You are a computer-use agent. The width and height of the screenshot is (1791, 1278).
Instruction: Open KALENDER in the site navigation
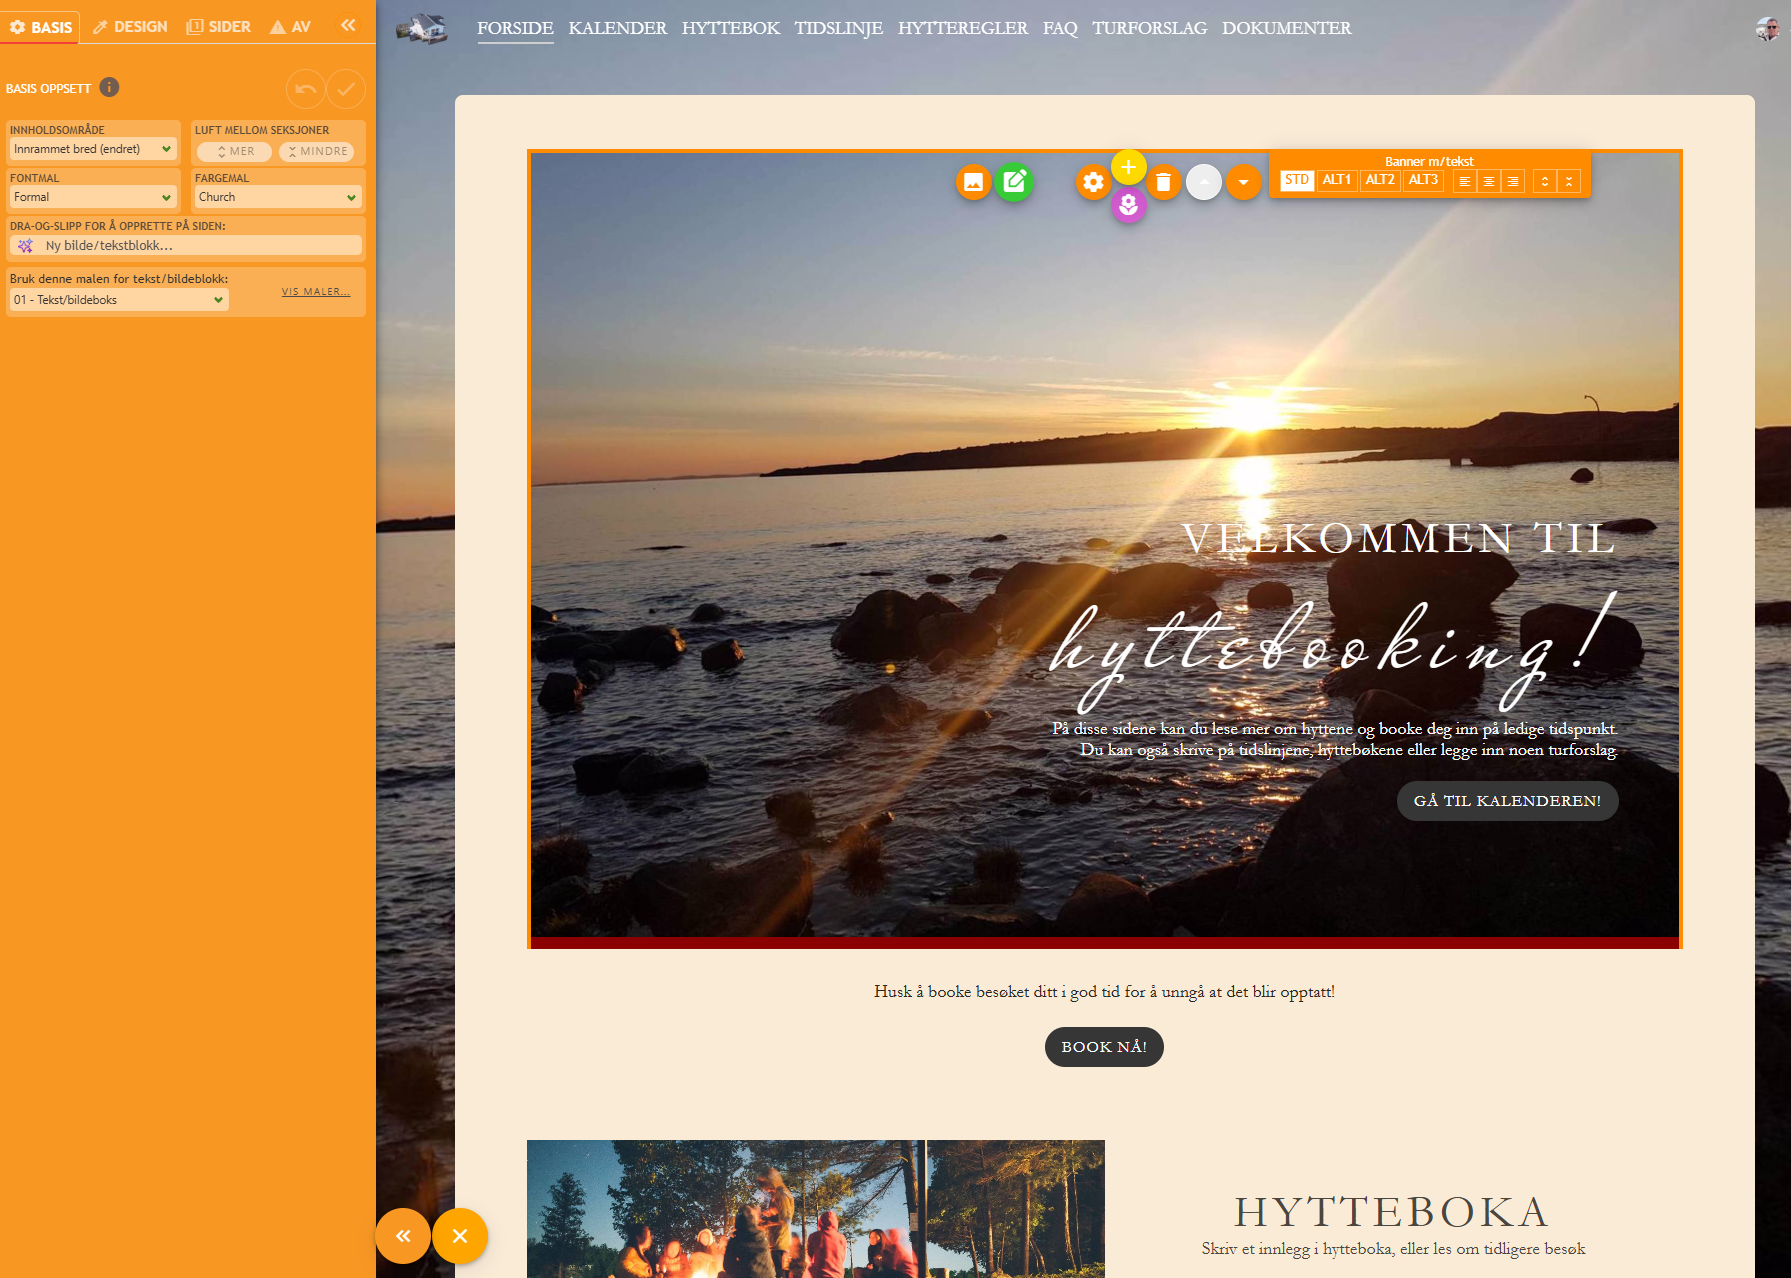point(617,28)
